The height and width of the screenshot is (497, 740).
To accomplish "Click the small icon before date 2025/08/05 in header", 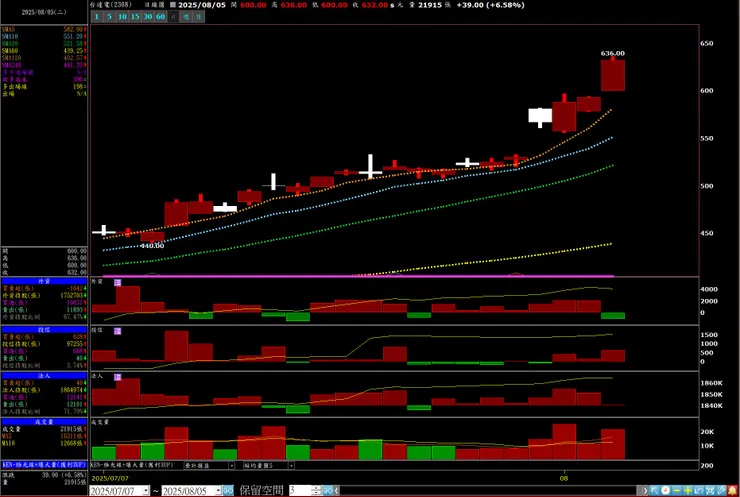I will pyautogui.click(x=173, y=5).
